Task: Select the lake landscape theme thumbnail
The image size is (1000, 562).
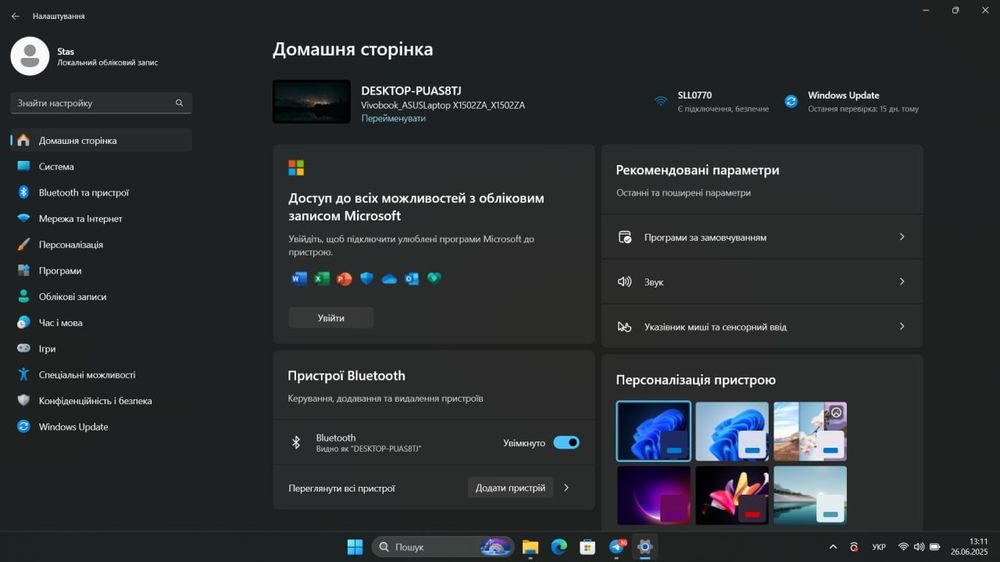Action: coord(810,495)
